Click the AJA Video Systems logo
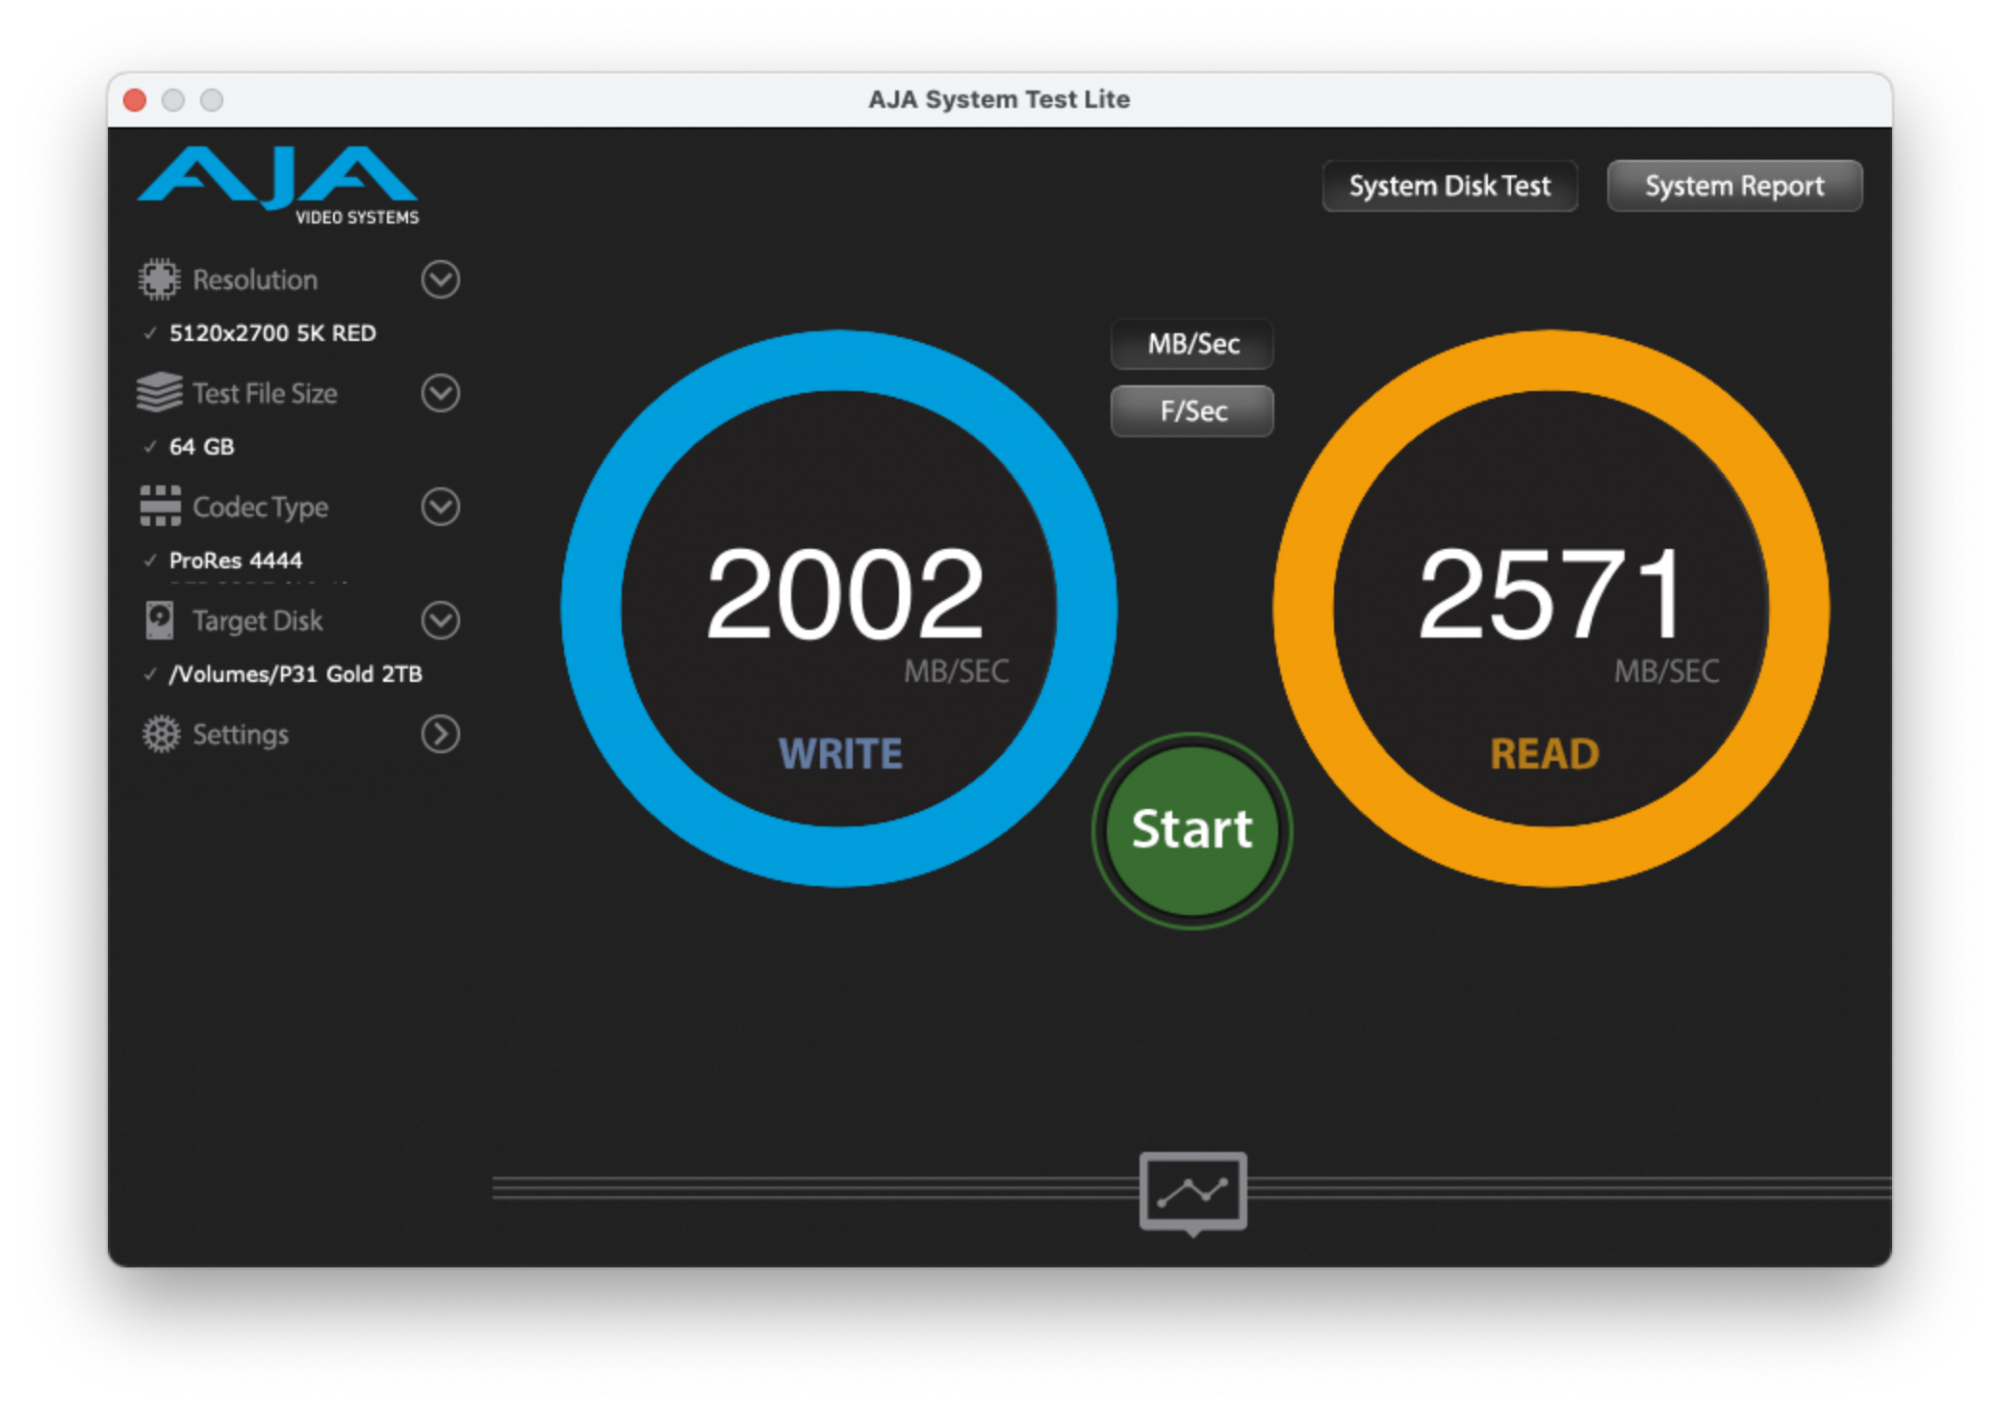This screenshot has width=2000, height=1410. pyautogui.click(x=278, y=186)
